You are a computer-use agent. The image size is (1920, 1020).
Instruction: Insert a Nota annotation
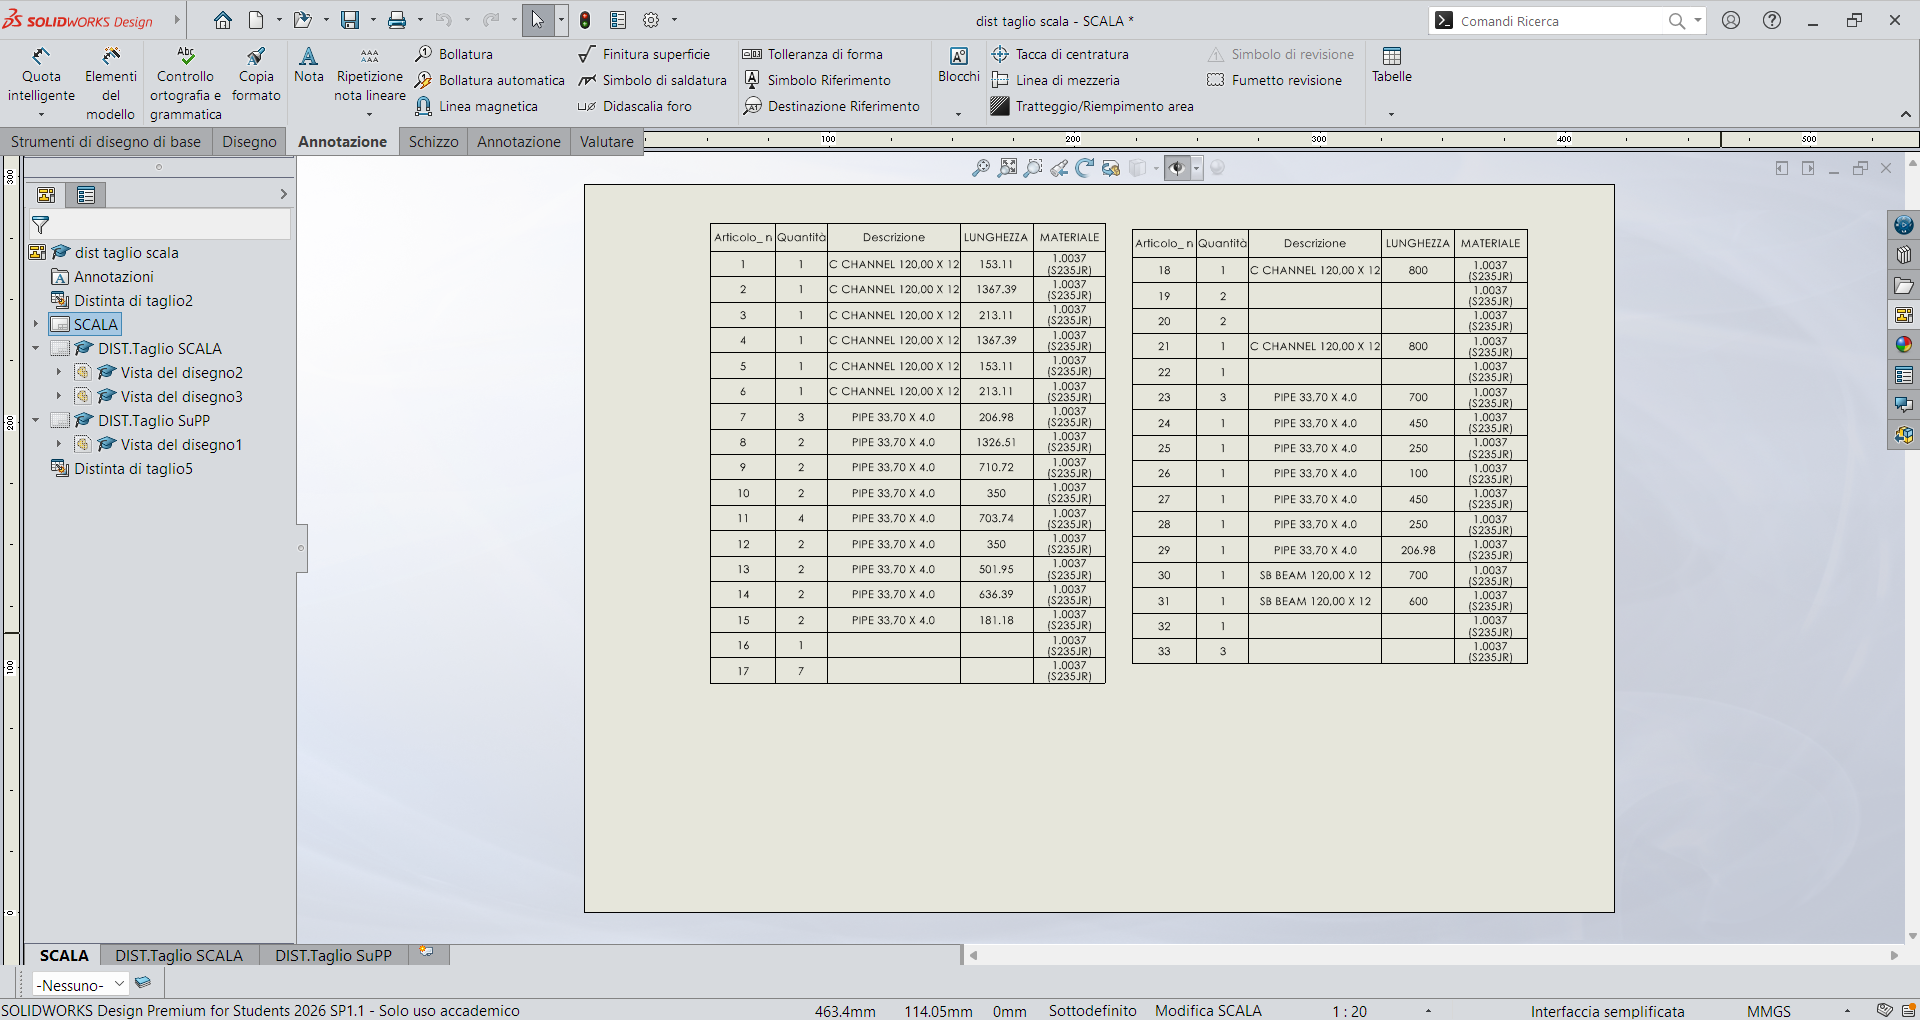coord(308,66)
